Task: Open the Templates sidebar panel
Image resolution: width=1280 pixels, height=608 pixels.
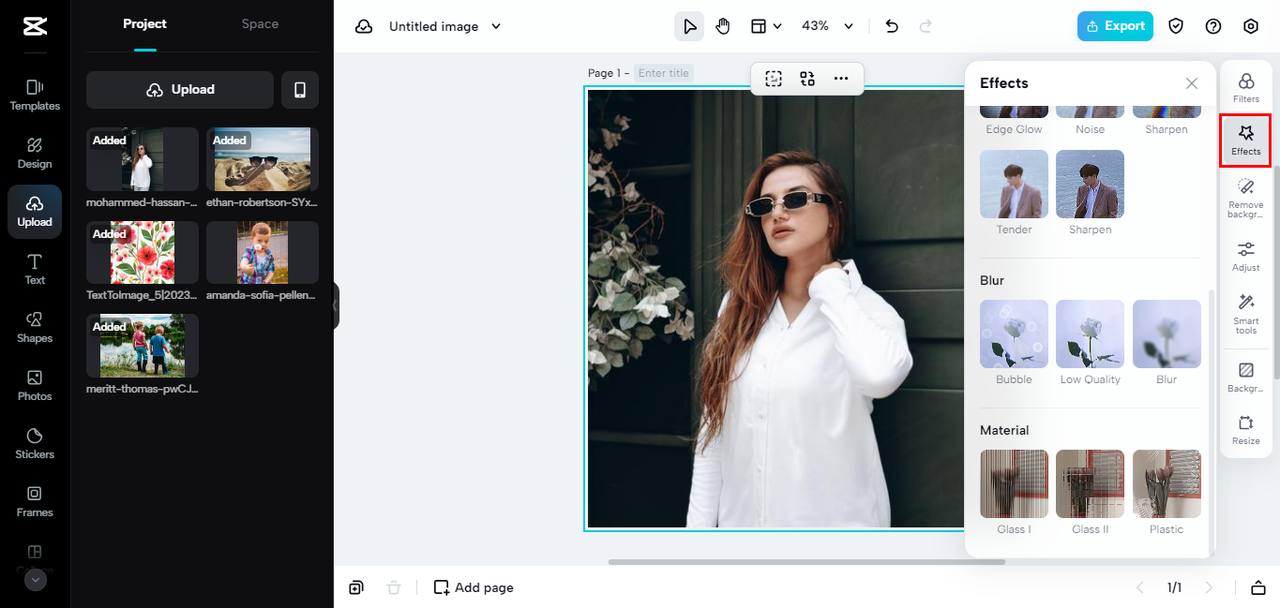Action: pyautogui.click(x=35, y=95)
